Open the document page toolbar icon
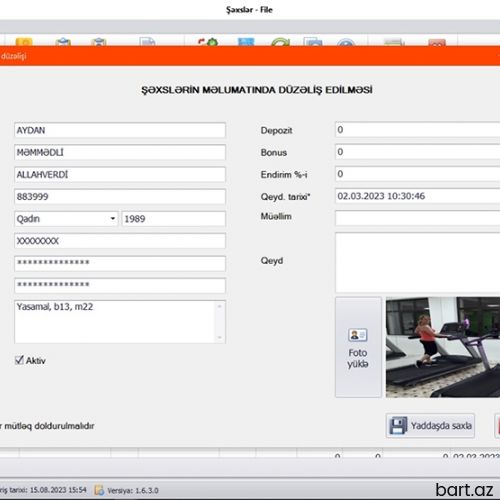Image resolution: width=500 pixels, height=500 pixels. click(147, 42)
